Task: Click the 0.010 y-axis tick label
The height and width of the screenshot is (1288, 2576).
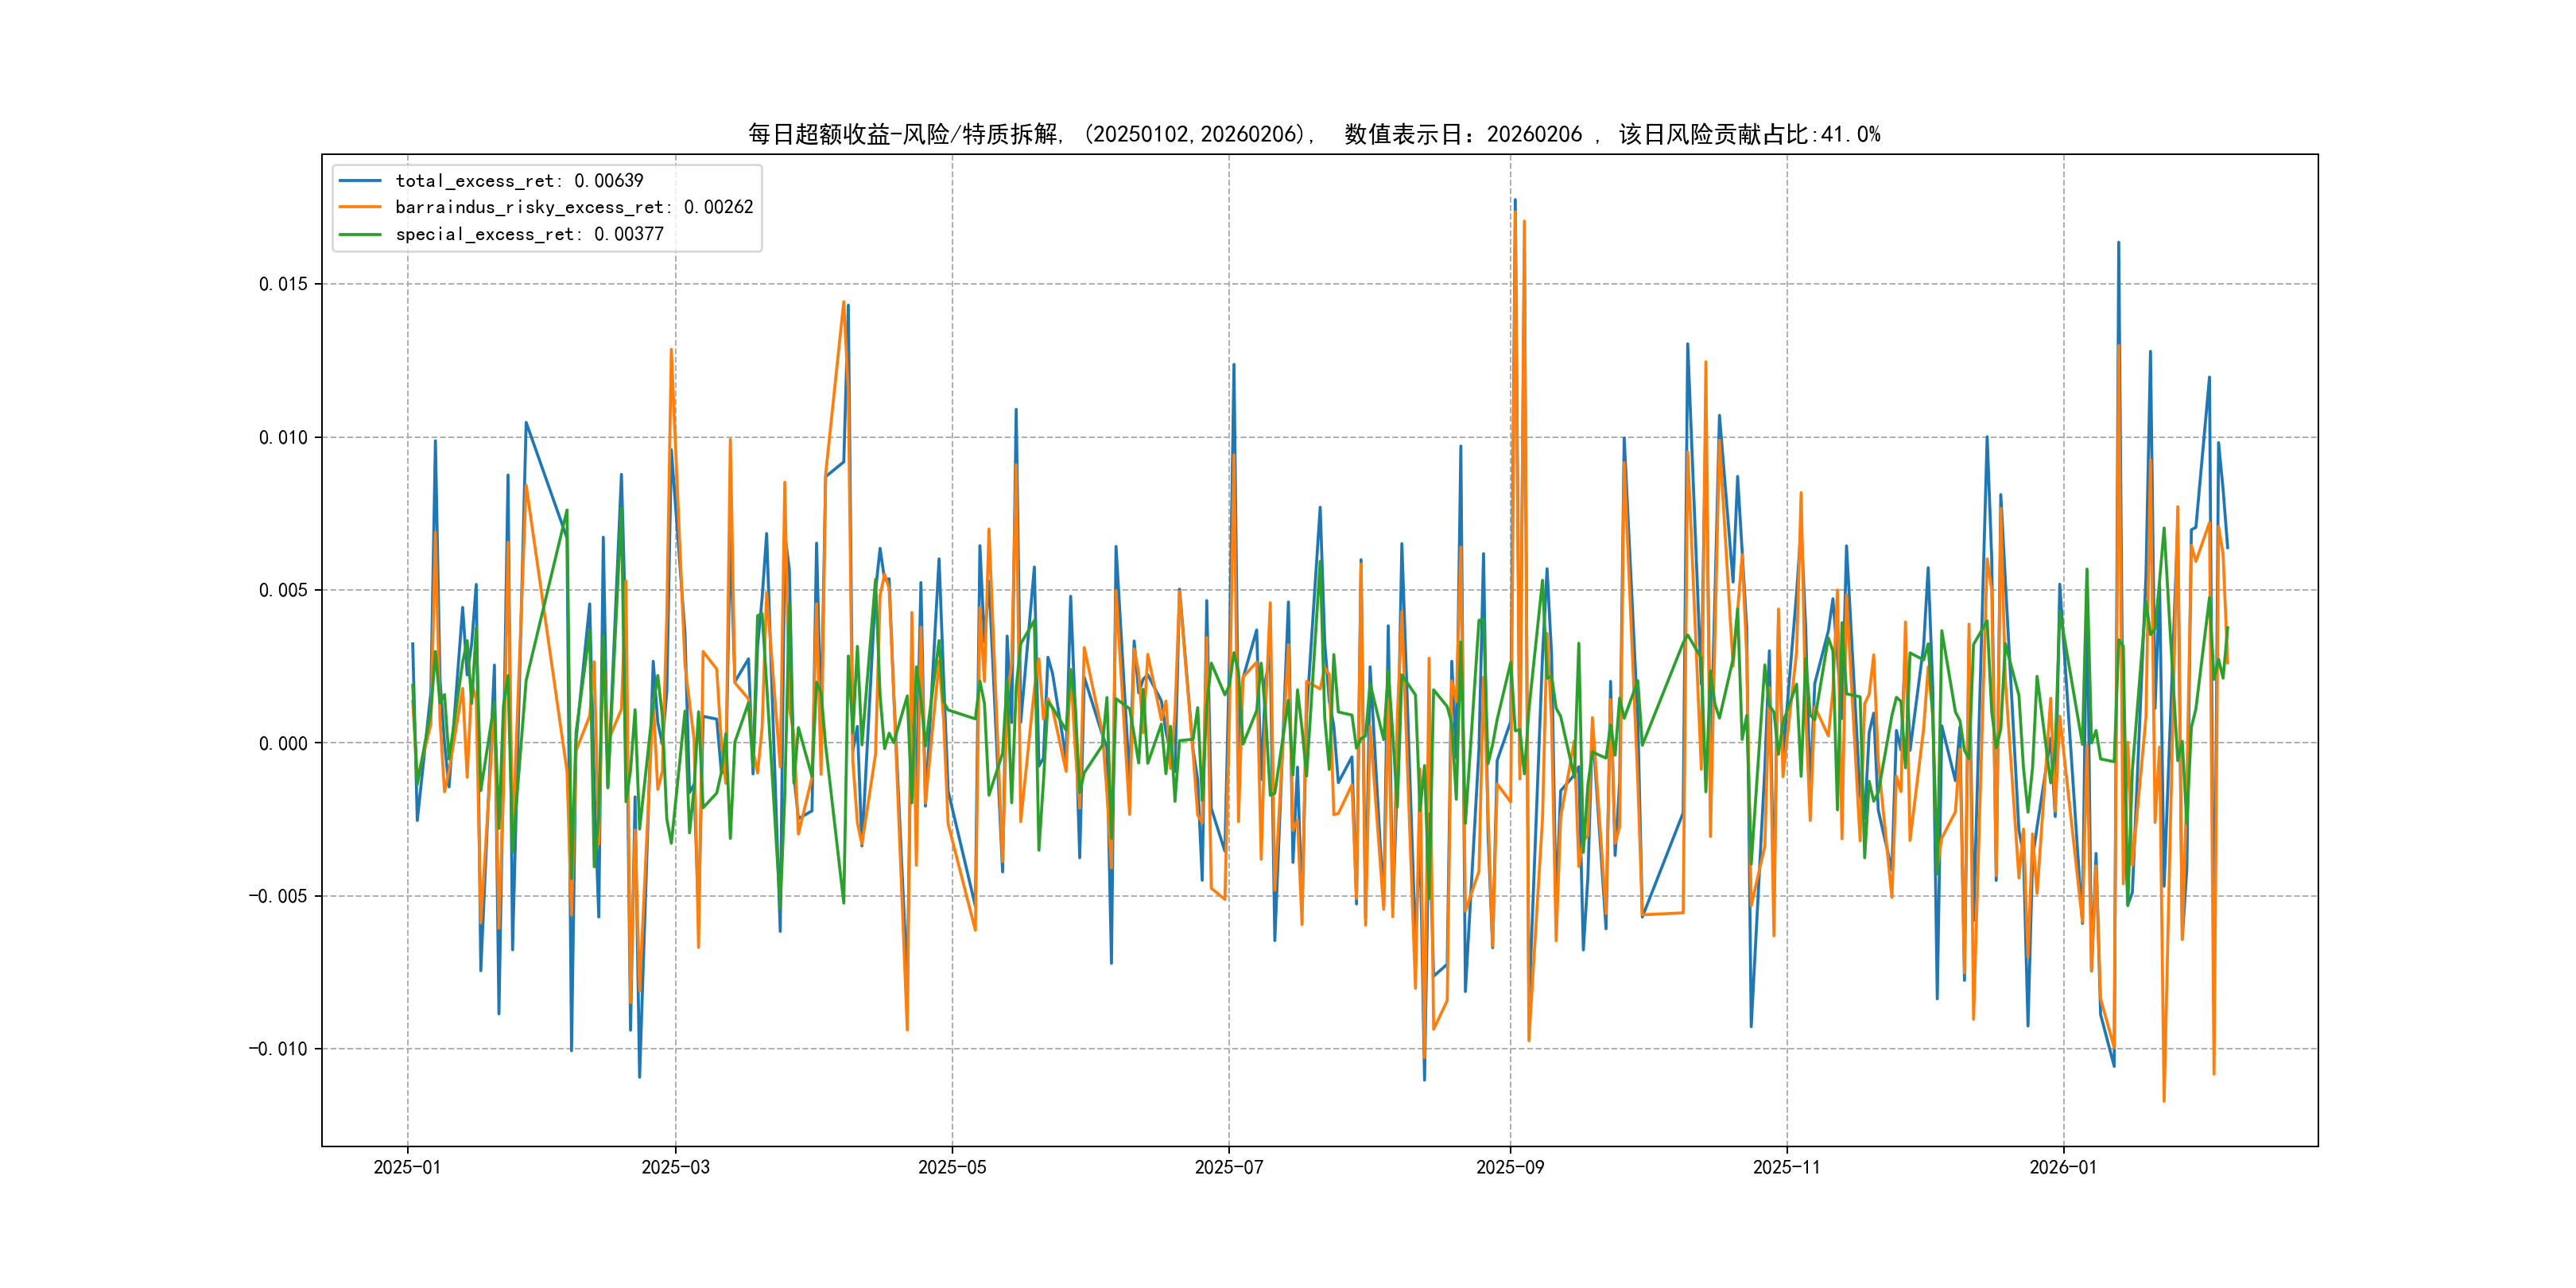Action: point(283,437)
